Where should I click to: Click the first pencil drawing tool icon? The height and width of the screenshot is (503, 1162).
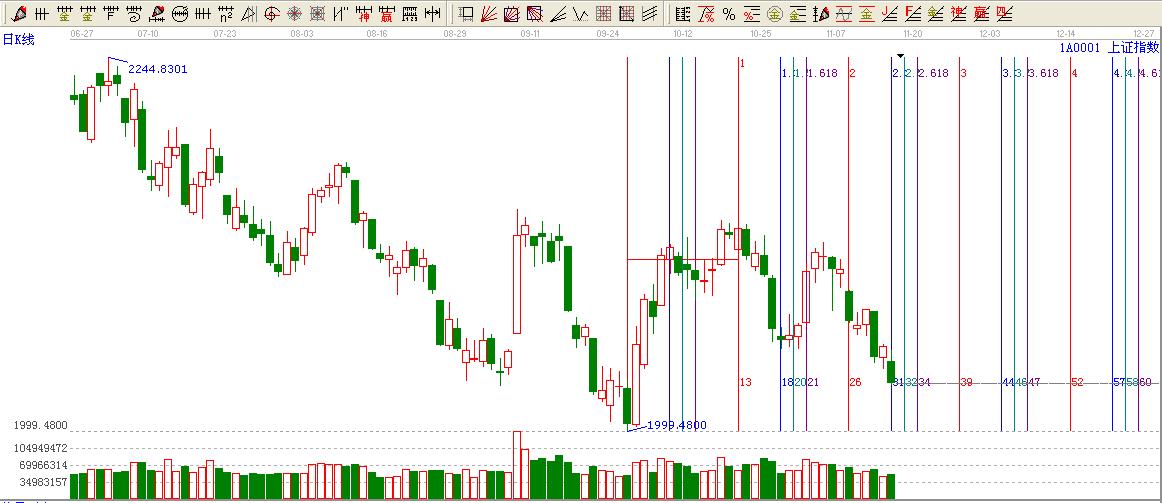[19, 14]
